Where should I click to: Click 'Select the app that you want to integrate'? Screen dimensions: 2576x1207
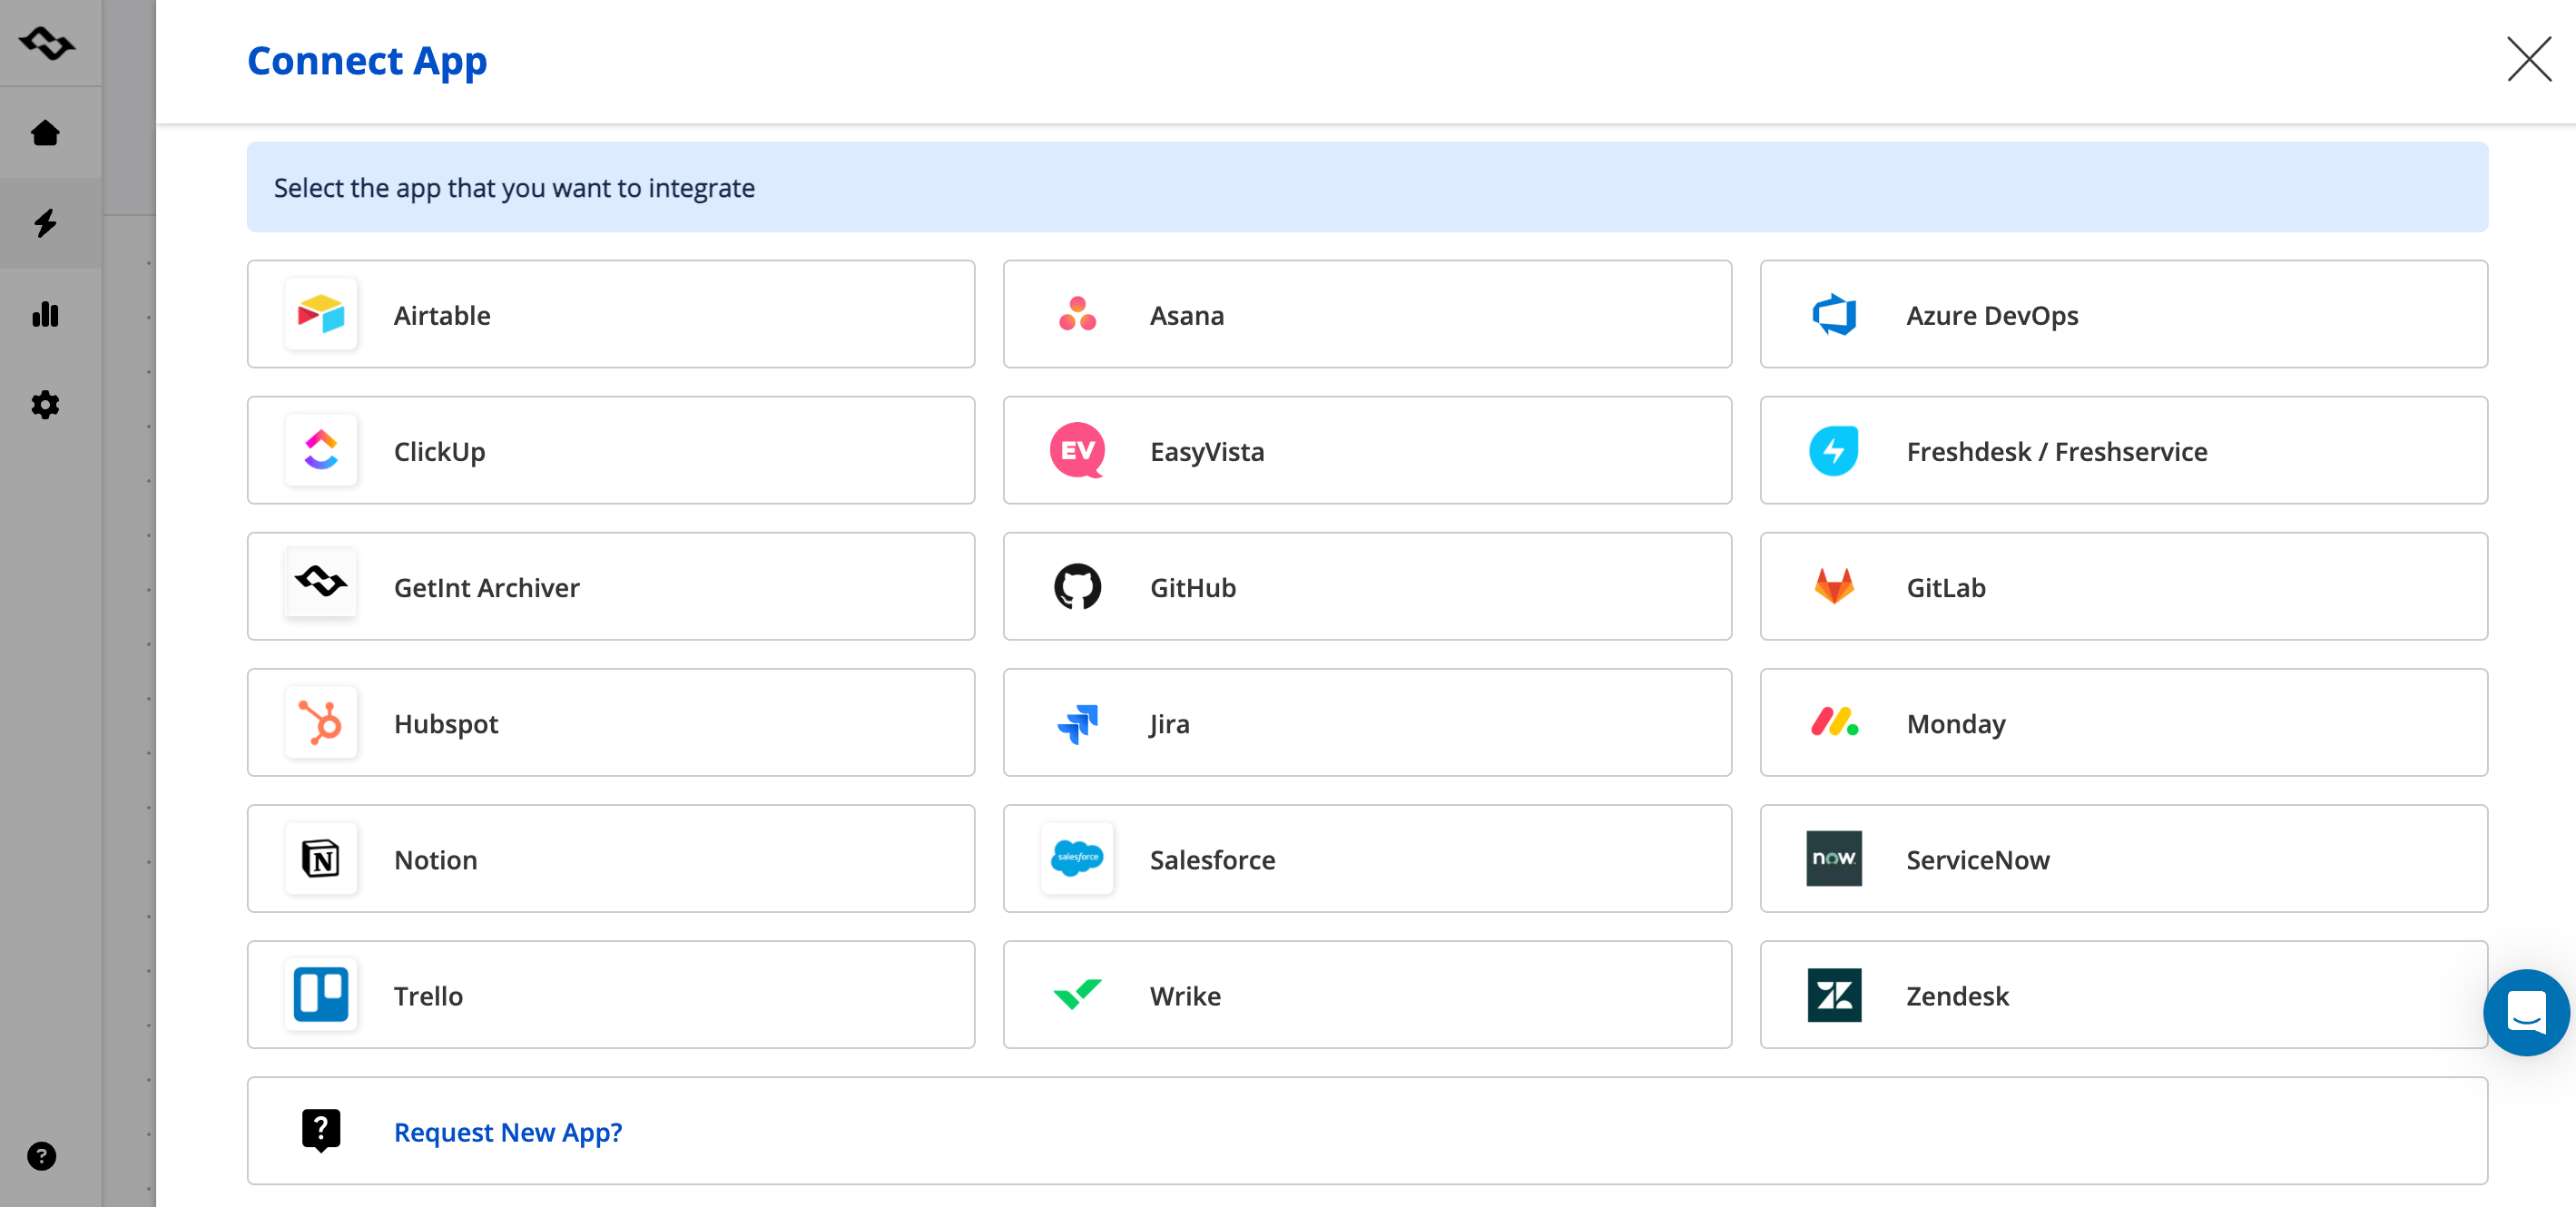point(514,187)
